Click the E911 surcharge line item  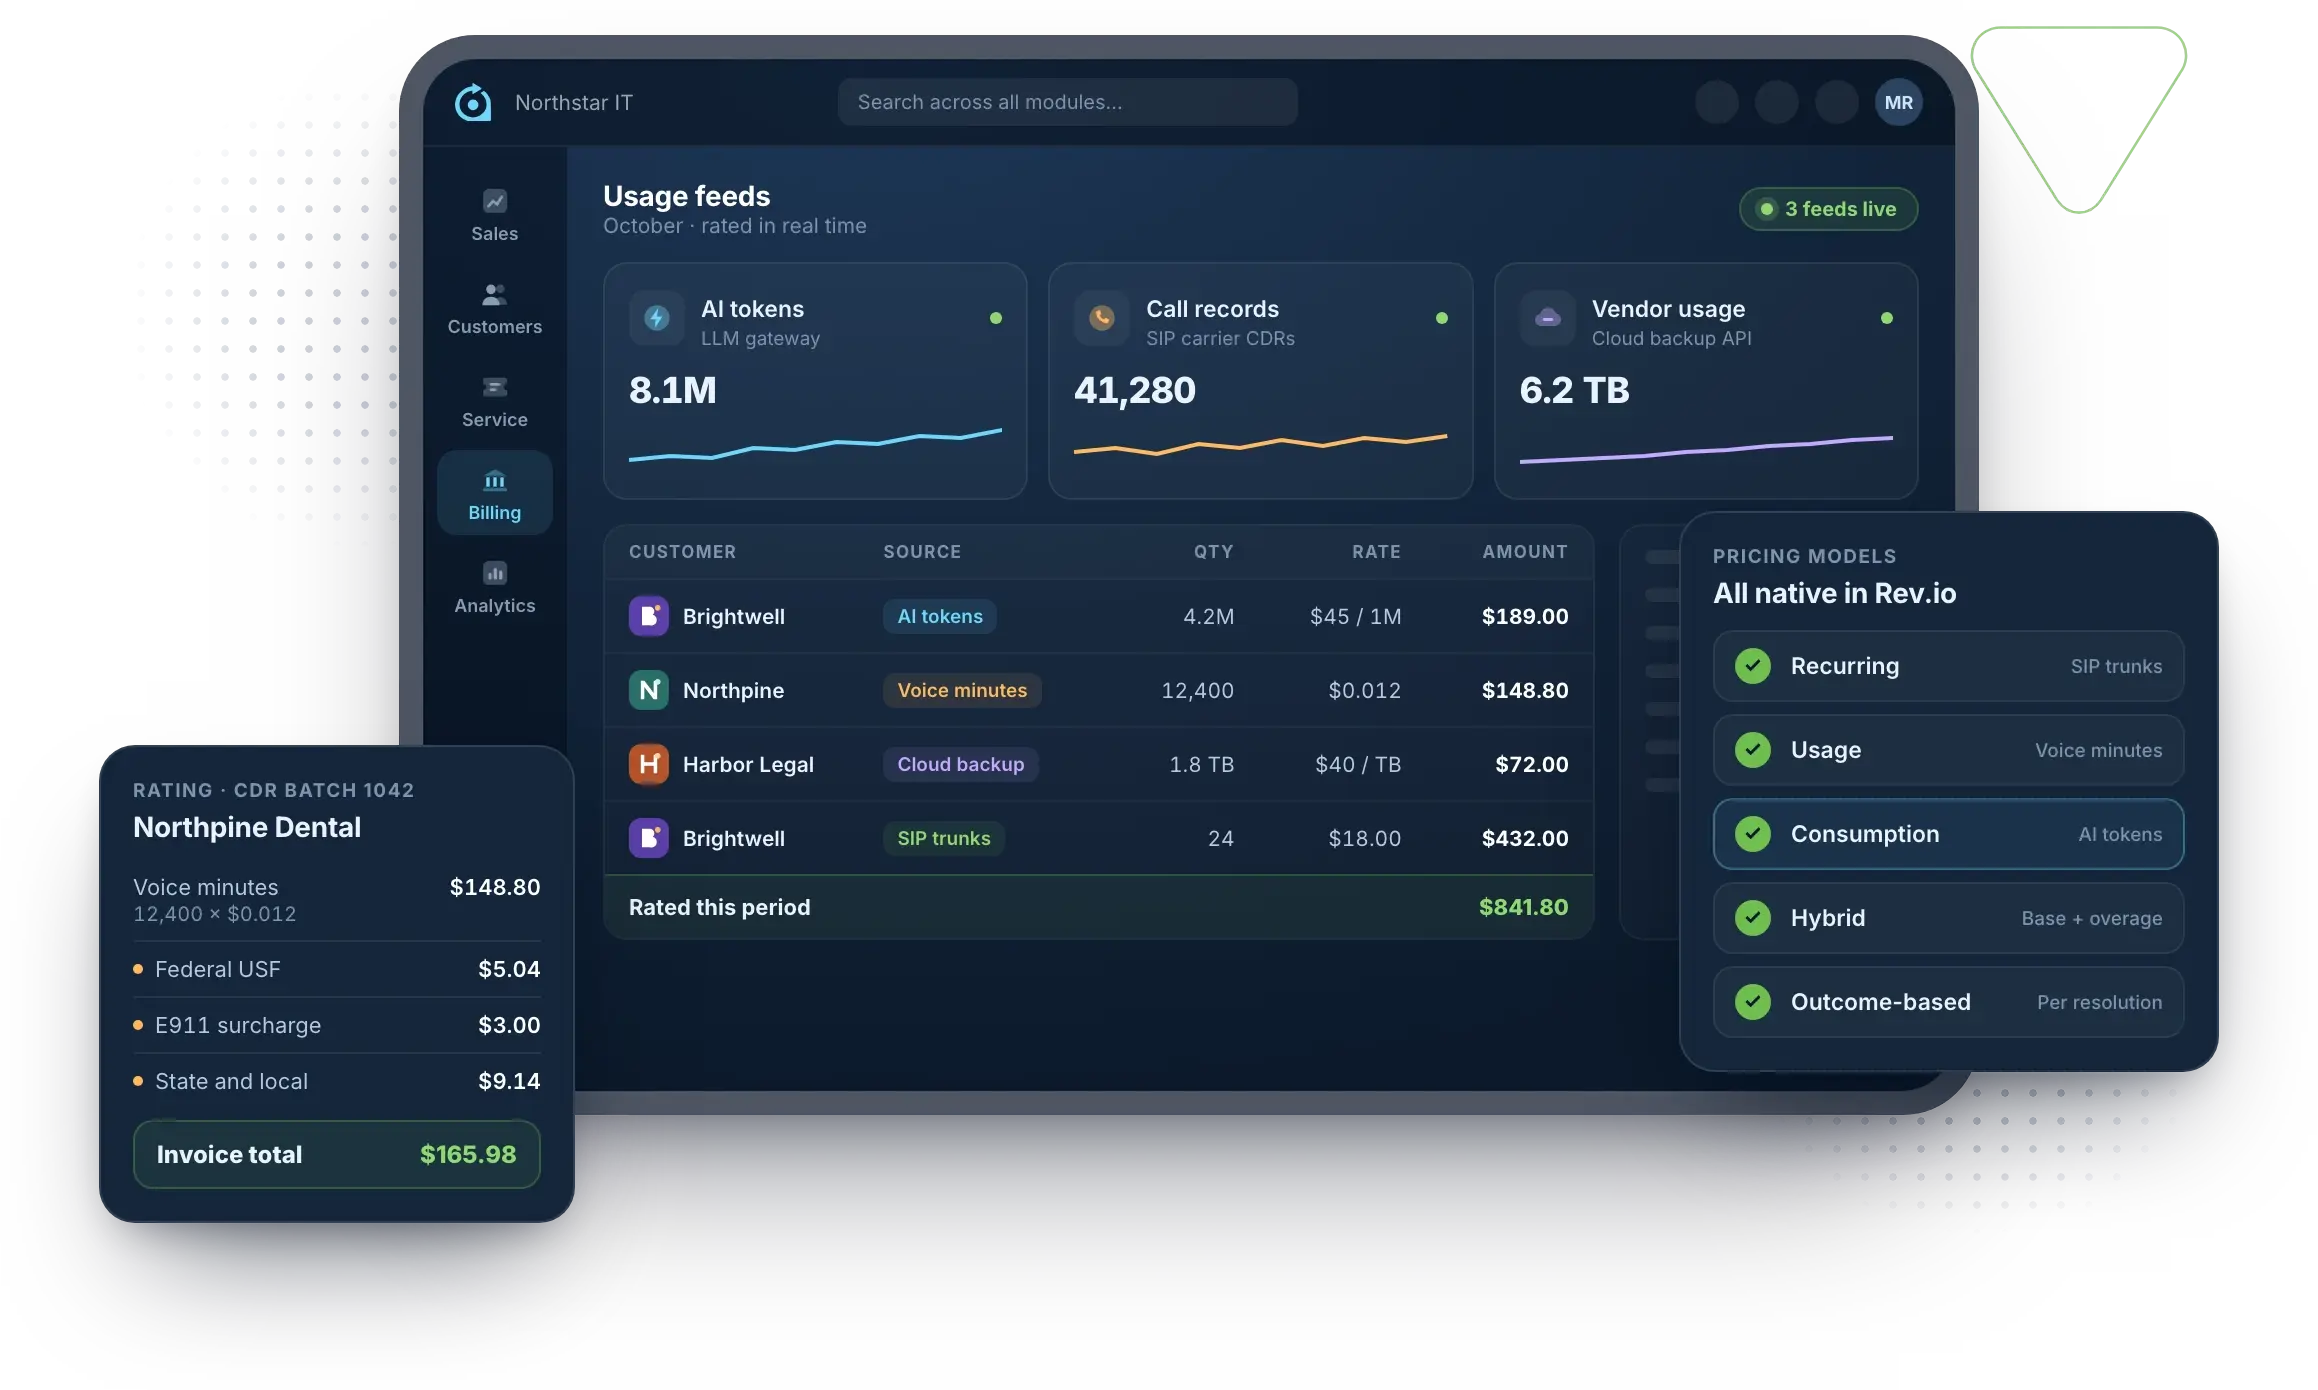[x=336, y=1025]
